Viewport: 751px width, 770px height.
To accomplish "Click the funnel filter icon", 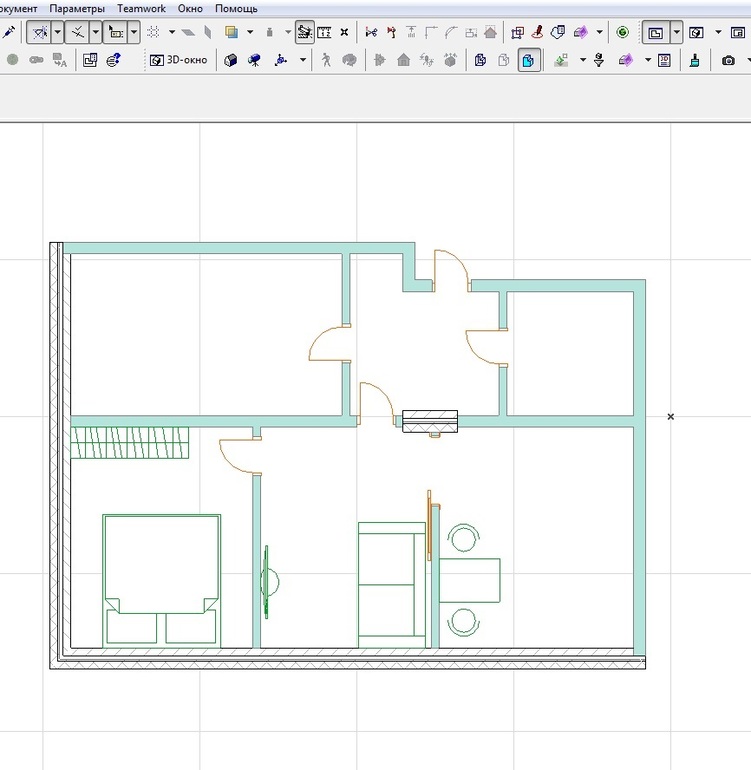I will [x=599, y=60].
